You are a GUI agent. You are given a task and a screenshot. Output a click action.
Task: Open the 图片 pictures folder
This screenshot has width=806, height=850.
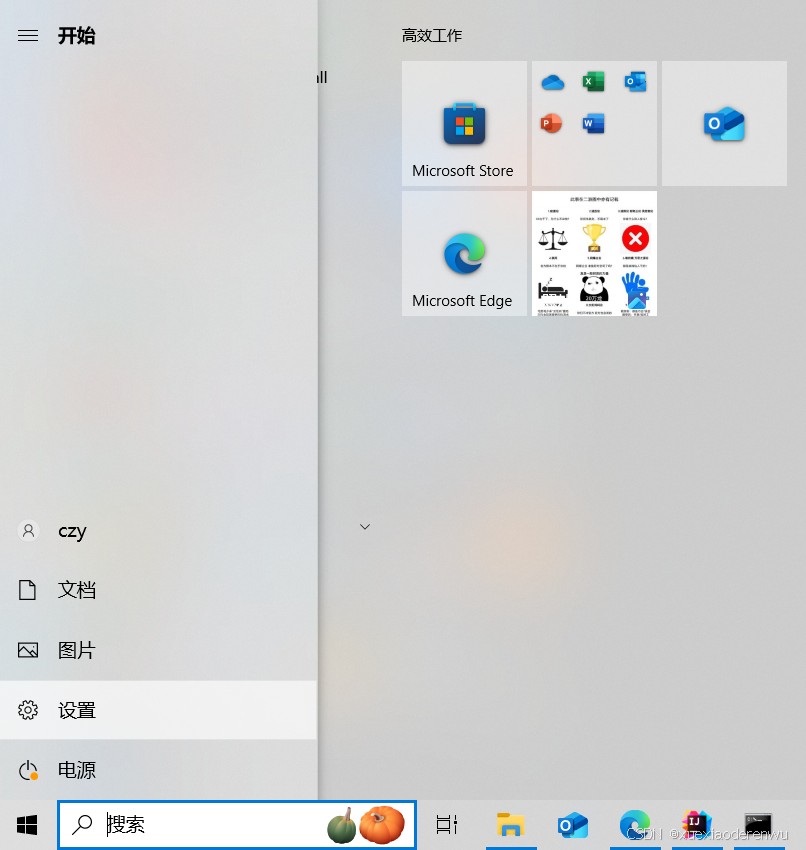click(158, 650)
